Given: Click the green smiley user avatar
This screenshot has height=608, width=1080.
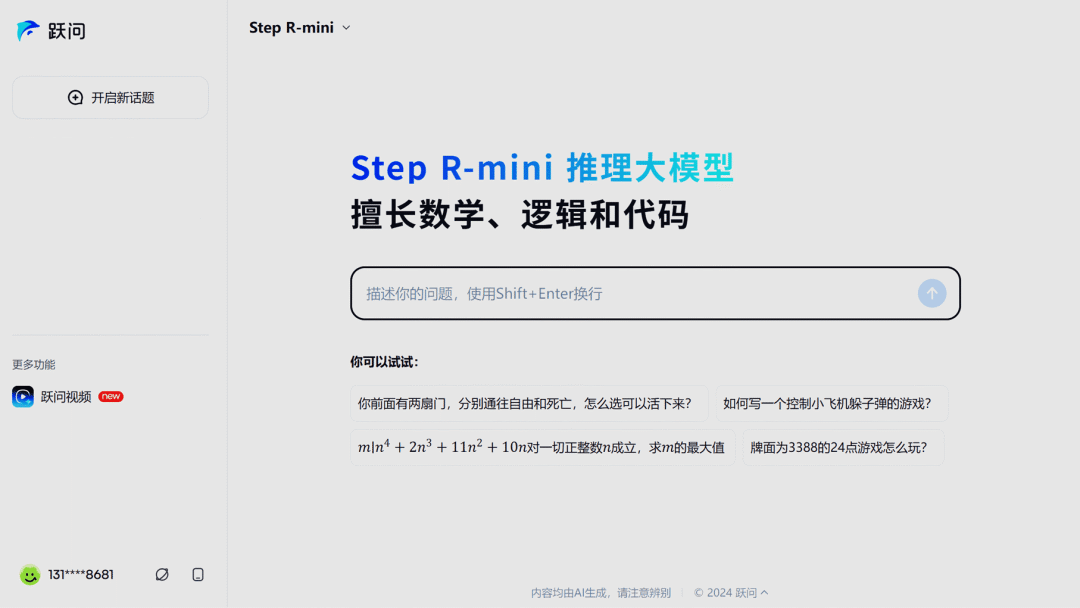Looking at the screenshot, I should 30,574.
